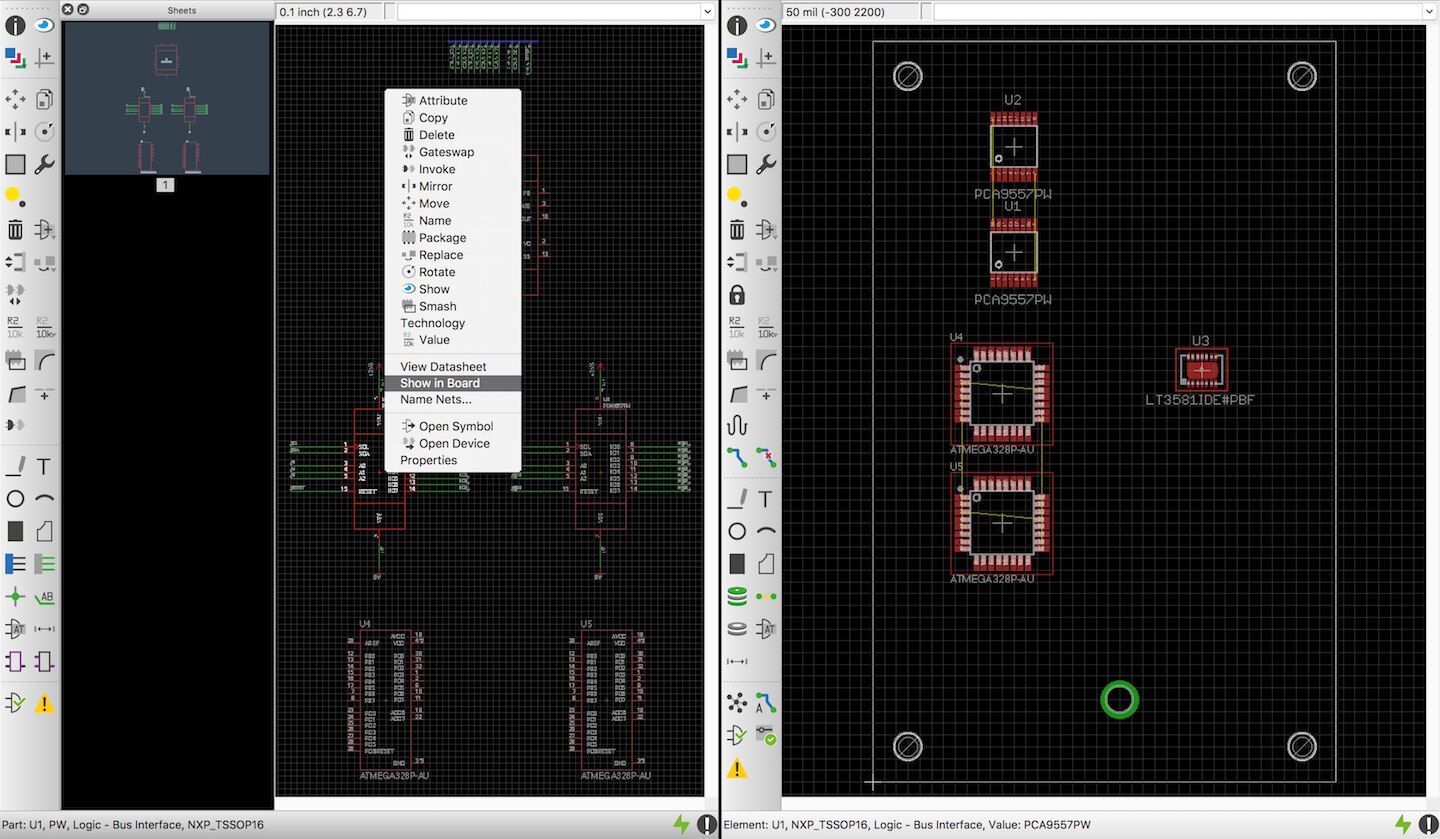This screenshot has width=1440, height=839.
Task: Click the Info tool in board toolbar
Action: 737,26
